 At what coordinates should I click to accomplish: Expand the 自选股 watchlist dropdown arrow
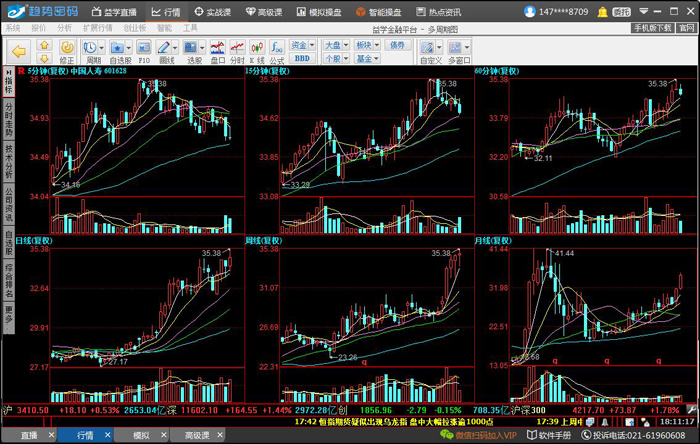pyautogui.click(x=129, y=47)
